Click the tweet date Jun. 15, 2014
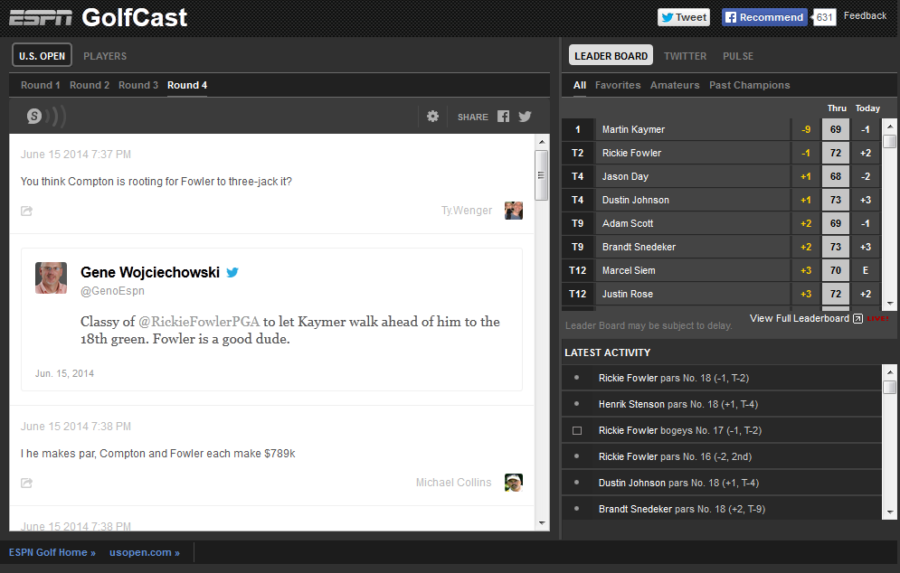Viewport: 900px width, 573px height. [x=64, y=373]
